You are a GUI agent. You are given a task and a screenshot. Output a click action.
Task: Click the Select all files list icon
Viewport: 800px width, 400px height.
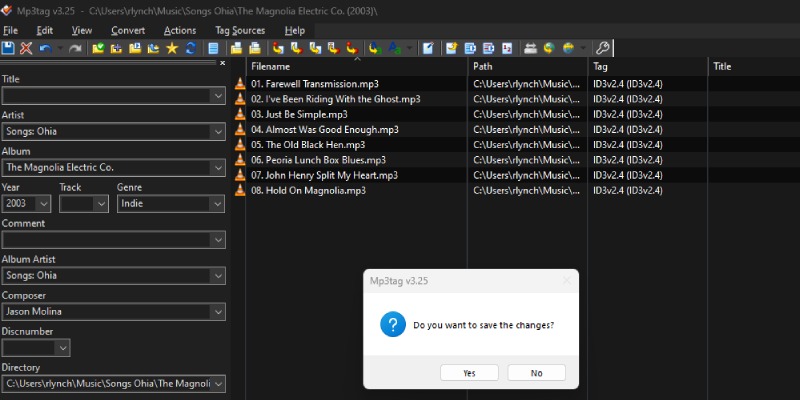pos(213,48)
